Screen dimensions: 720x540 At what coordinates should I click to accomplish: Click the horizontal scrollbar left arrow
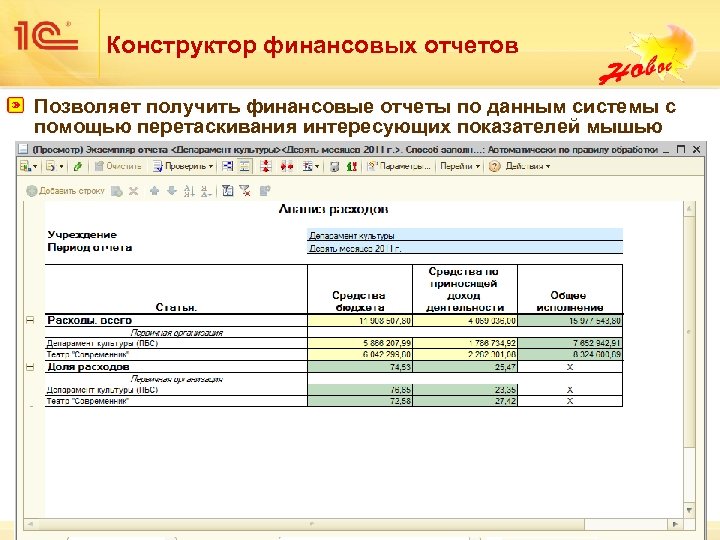click(x=30, y=524)
